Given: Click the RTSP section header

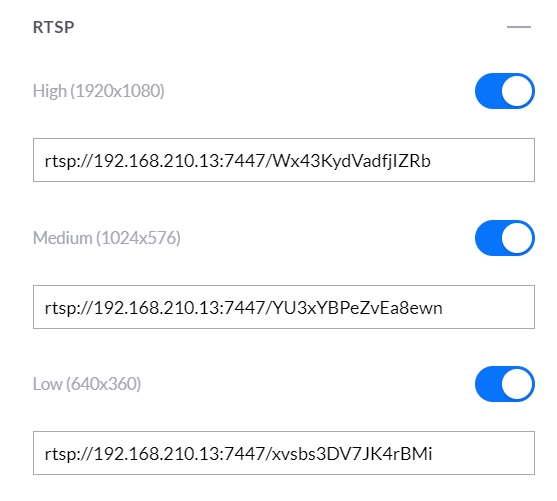Looking at the screenshot, I should 54,27.
